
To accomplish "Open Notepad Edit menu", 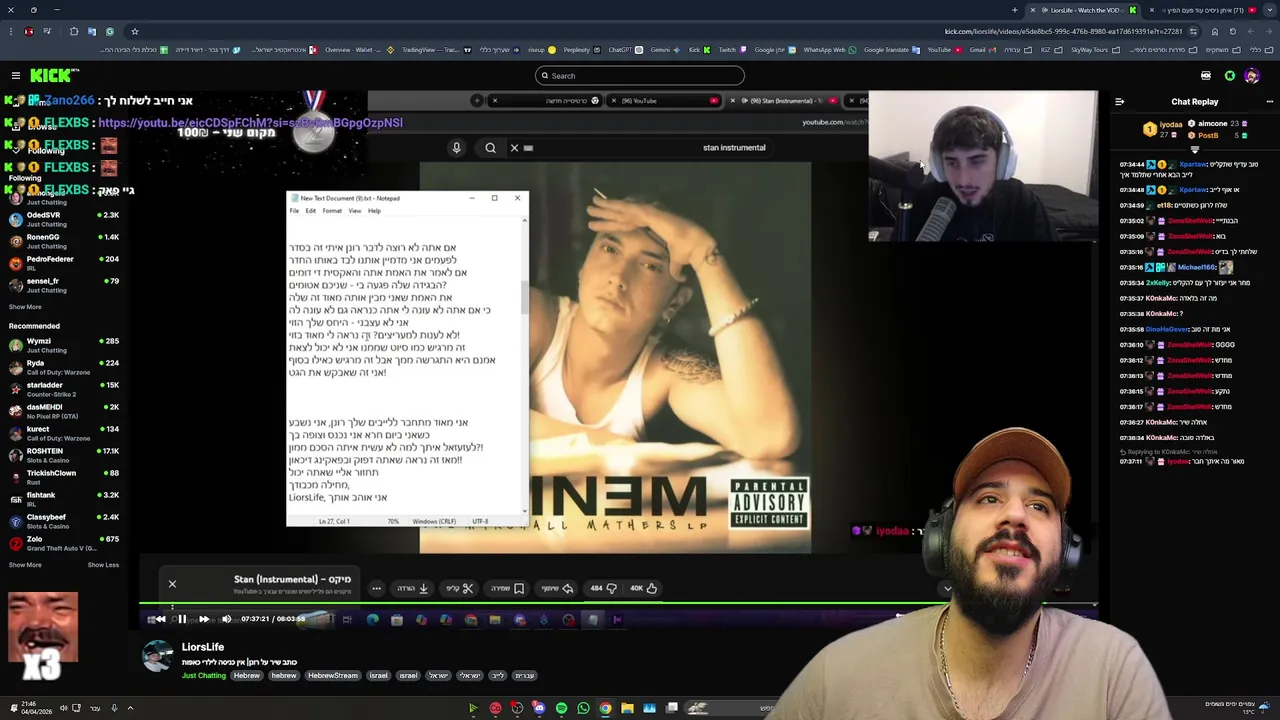I will [x=311, y=211].
